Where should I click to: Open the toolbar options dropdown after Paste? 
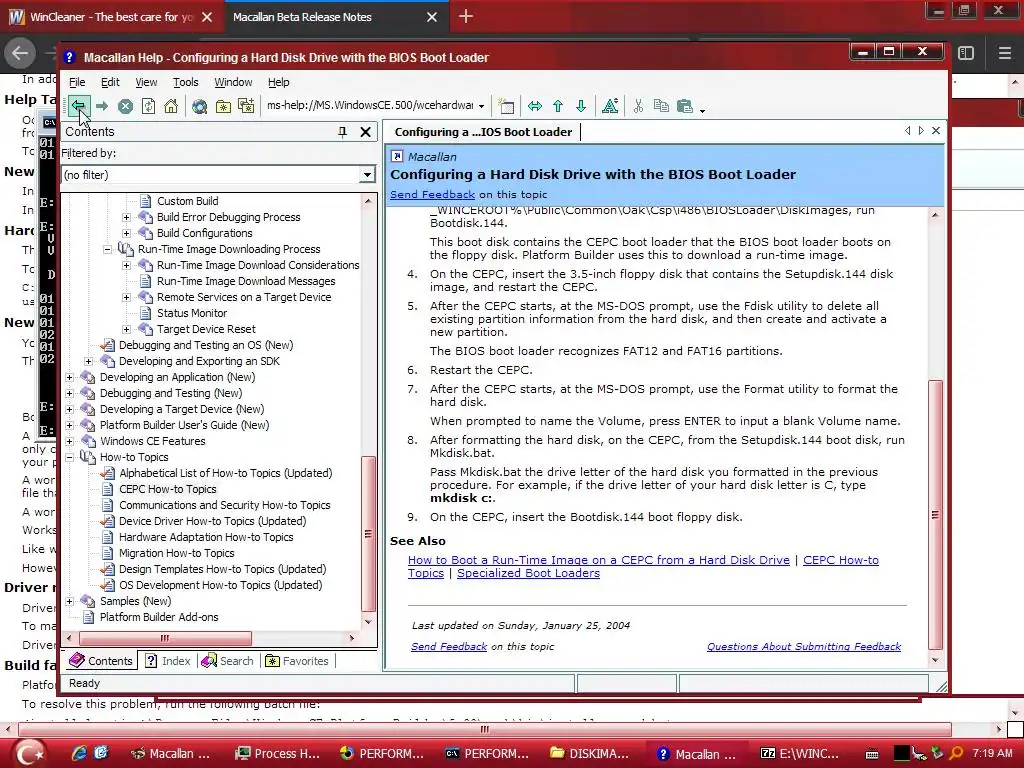coord(703,110)
